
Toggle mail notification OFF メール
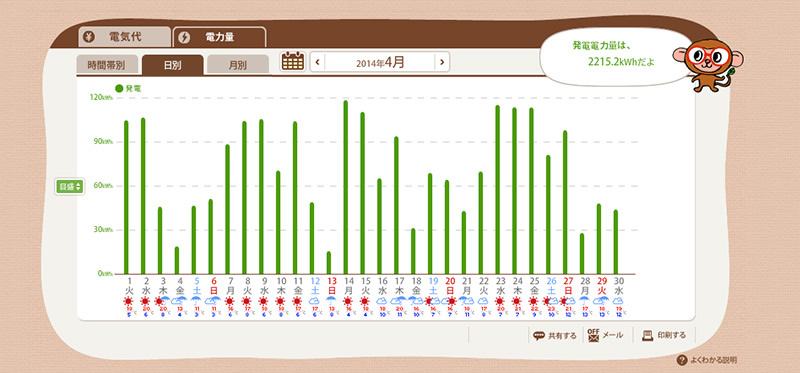(606, 335)
